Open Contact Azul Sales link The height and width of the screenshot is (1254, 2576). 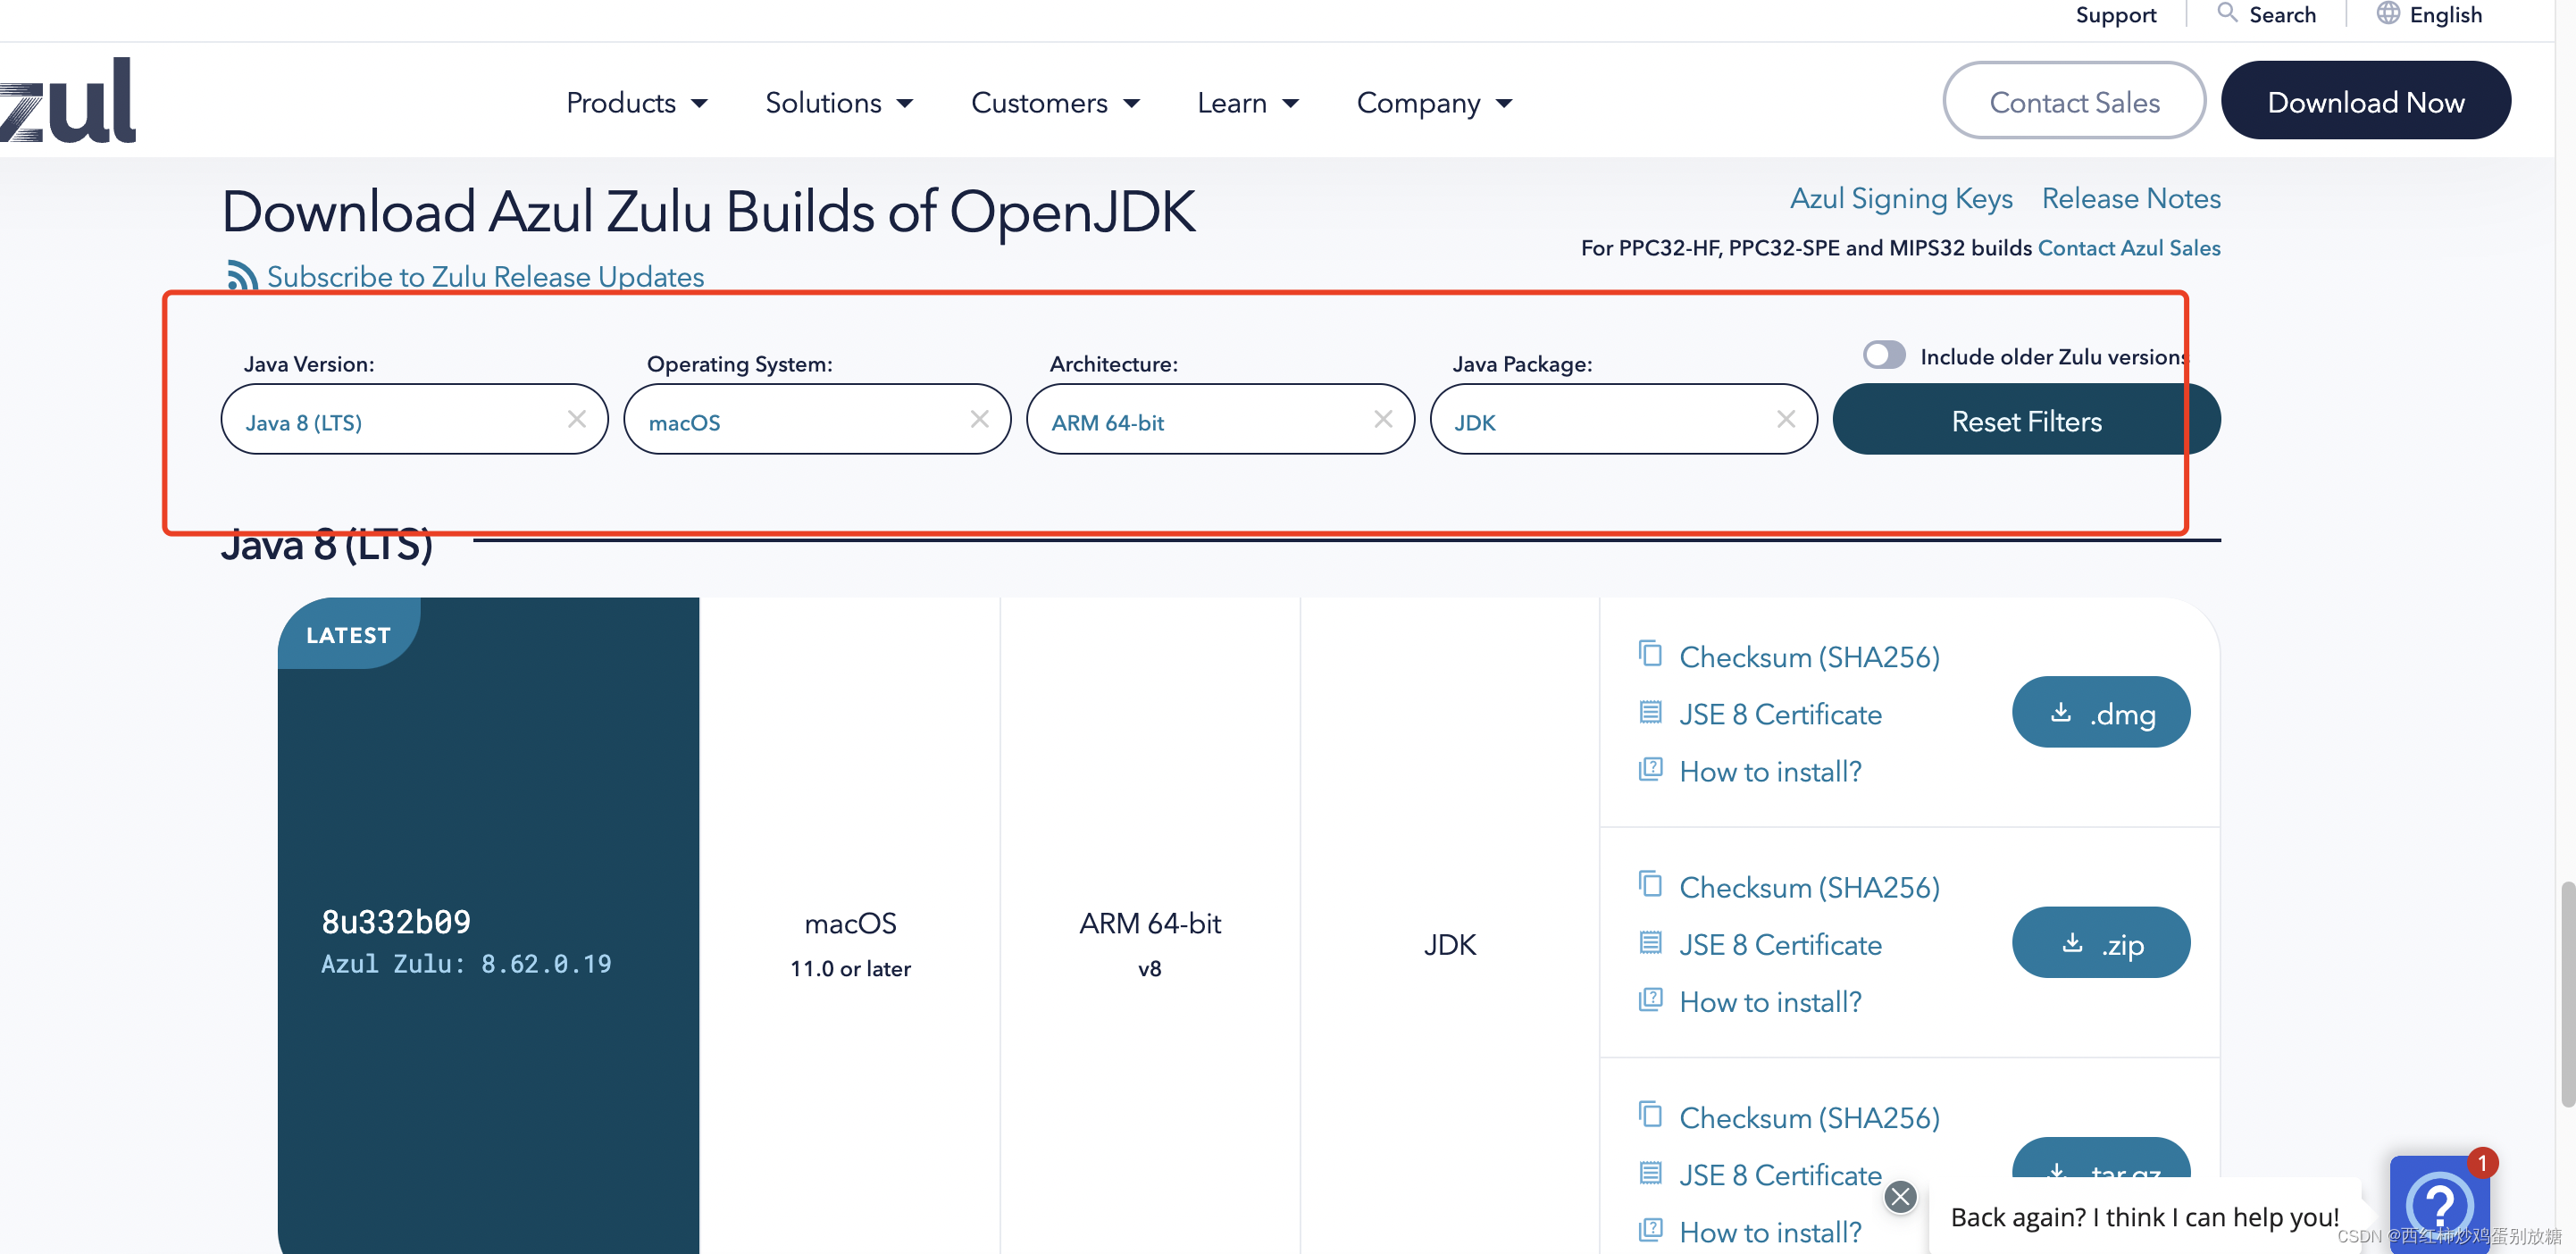pos(2128,248)
